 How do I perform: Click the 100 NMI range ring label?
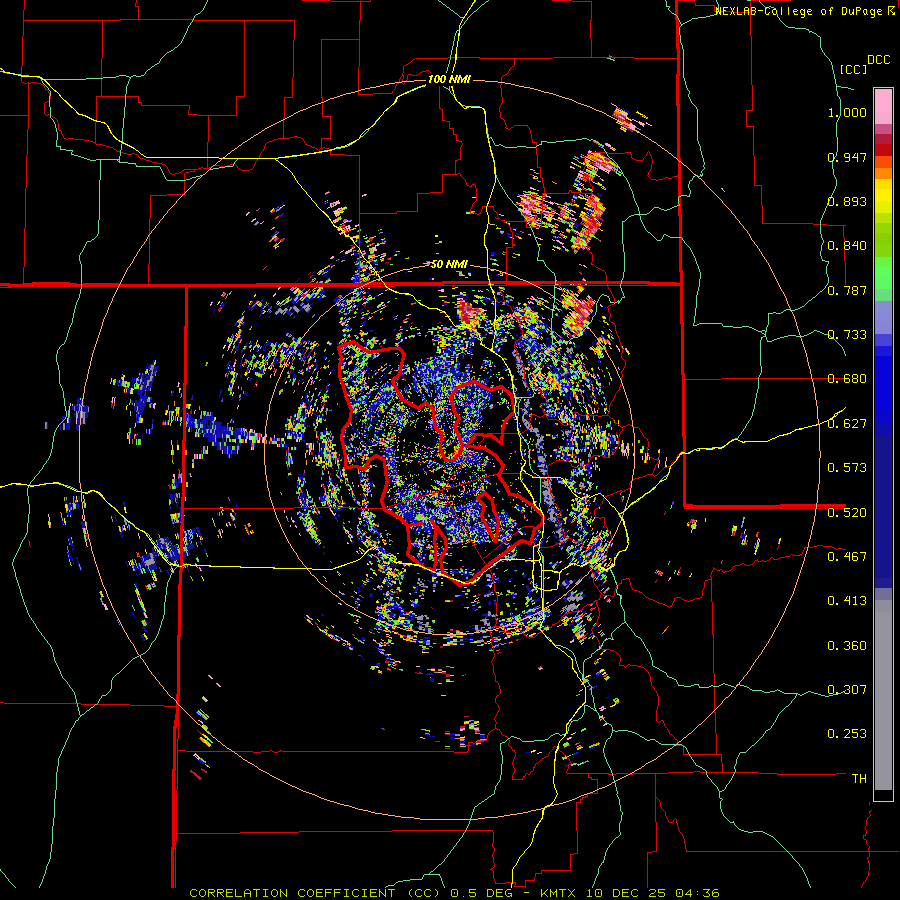pyautogui.click(x=449, y=79)
